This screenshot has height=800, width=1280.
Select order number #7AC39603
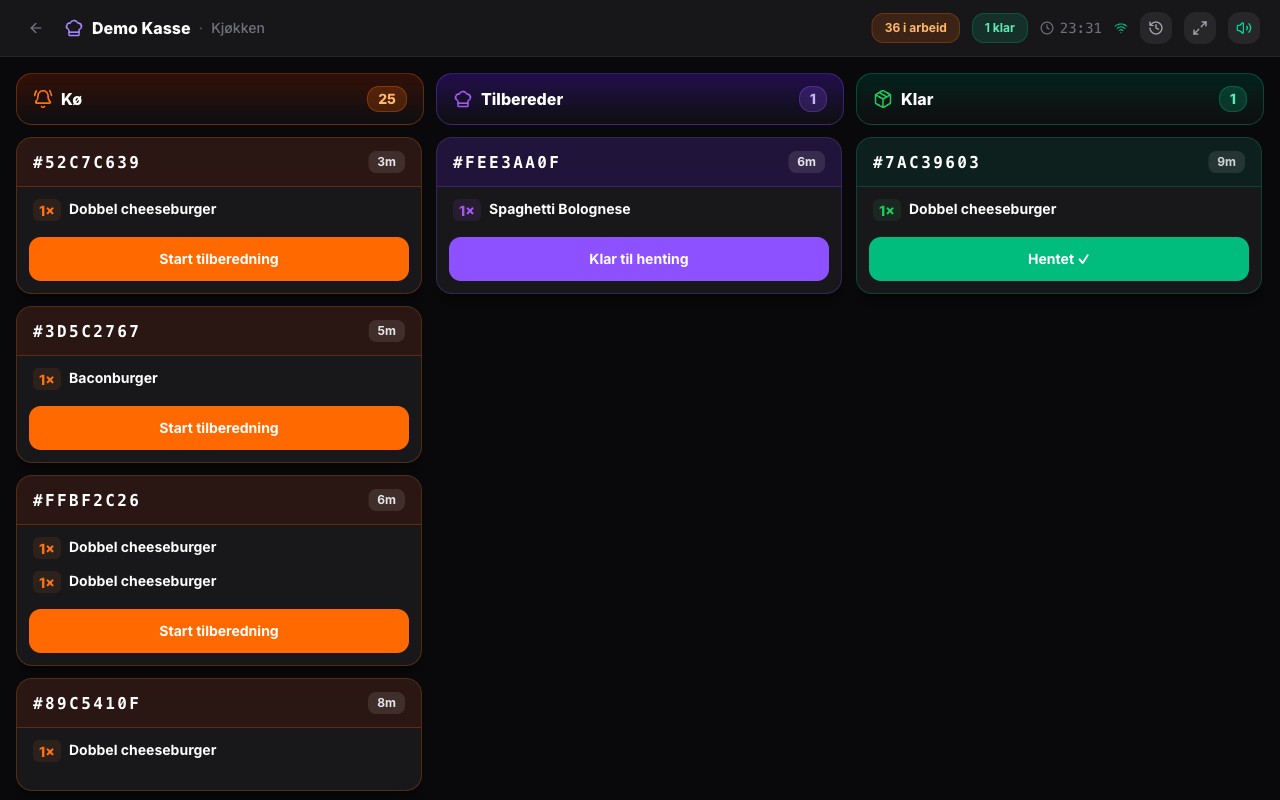point(927,162)
